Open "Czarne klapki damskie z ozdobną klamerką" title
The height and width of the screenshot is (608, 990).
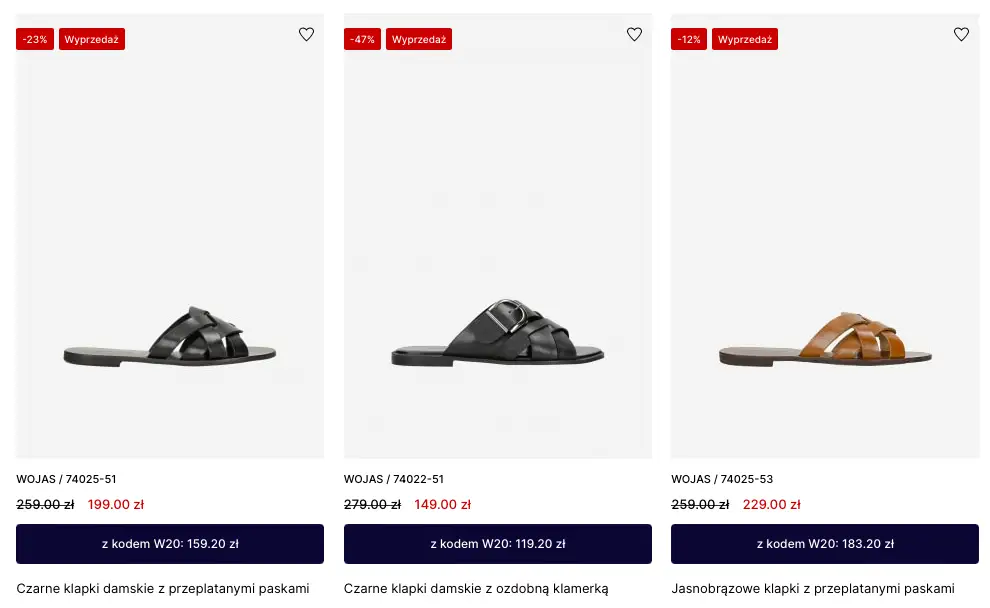pos(476,589)
